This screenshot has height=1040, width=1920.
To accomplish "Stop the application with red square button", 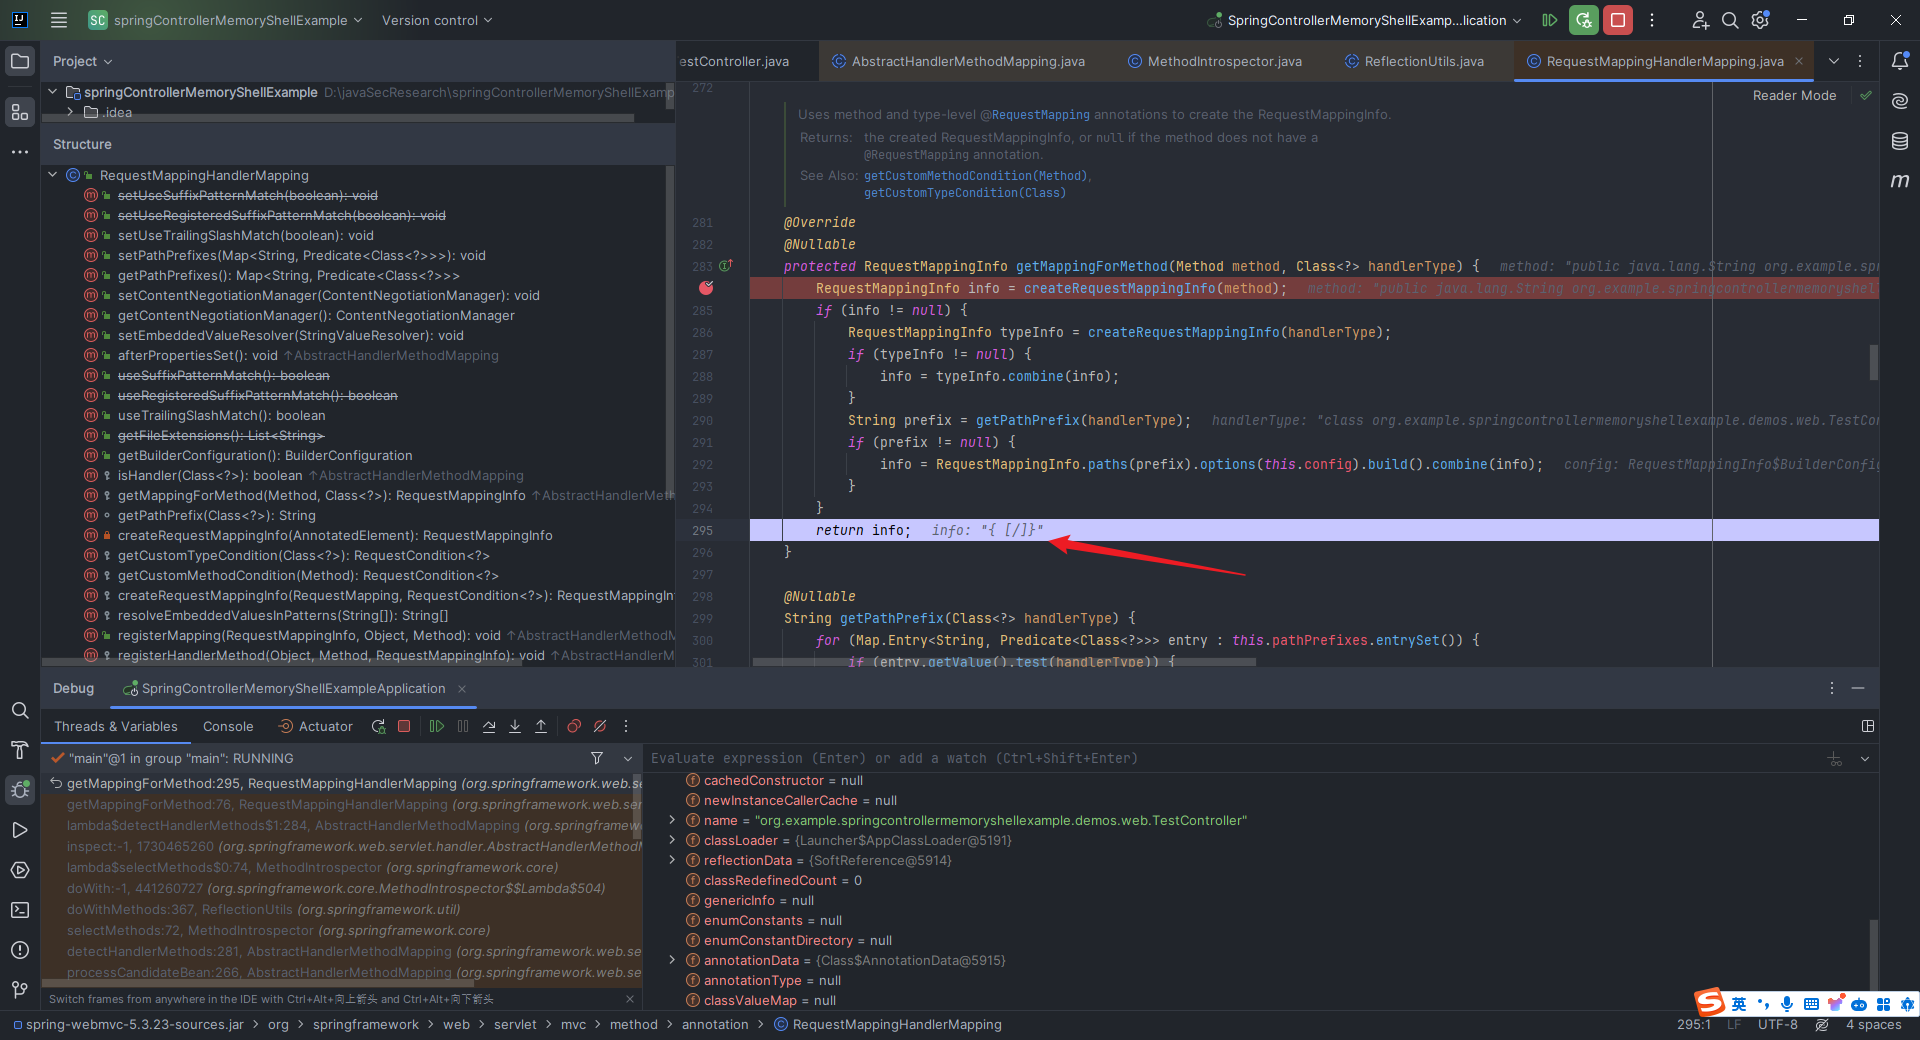I will 1617,20.
